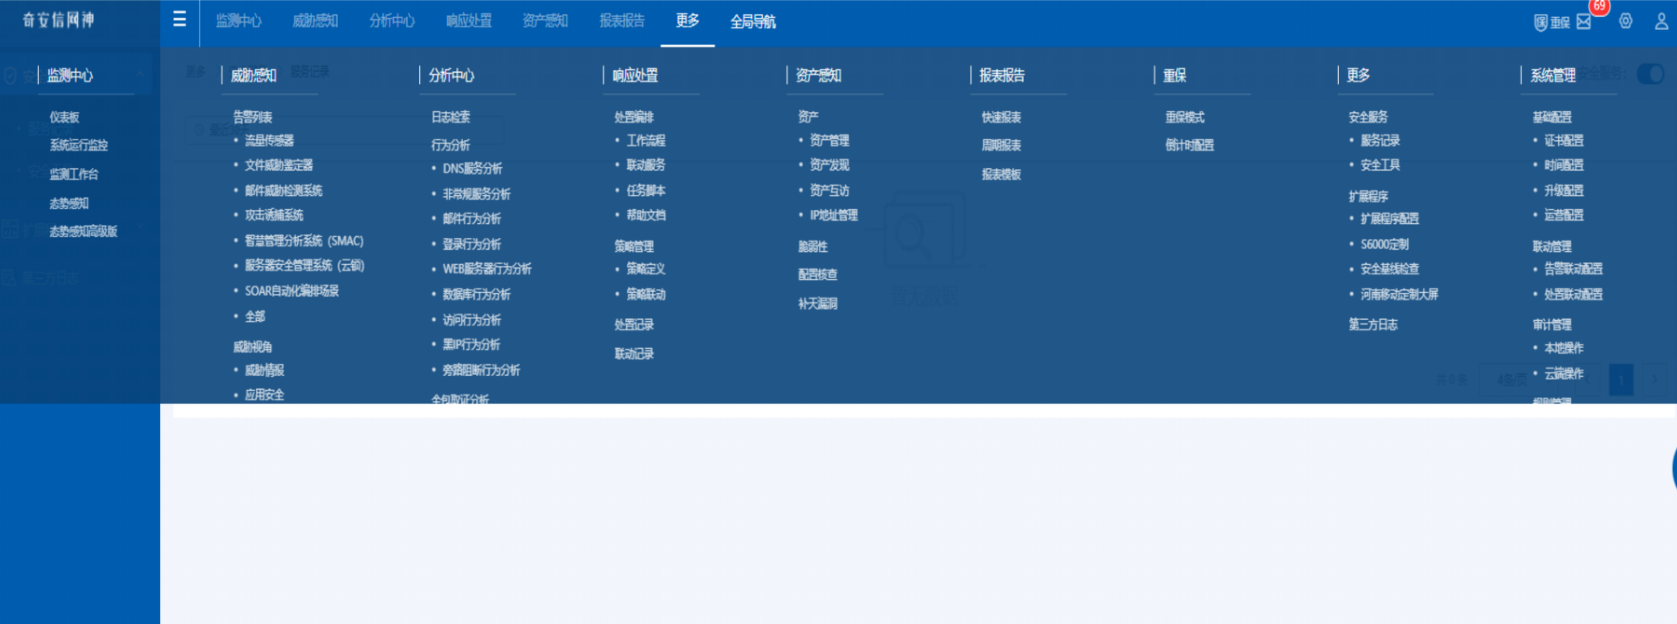Click the 重保 shield icon in header

click(1551, 22)
